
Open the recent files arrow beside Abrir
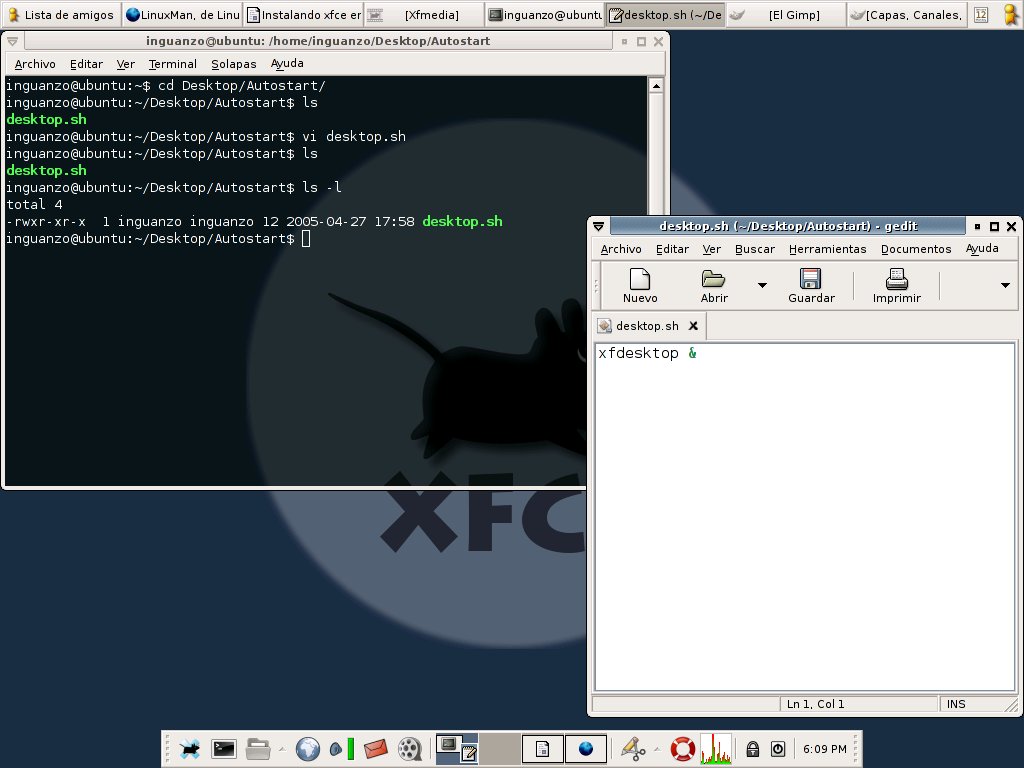pos(762,285)
